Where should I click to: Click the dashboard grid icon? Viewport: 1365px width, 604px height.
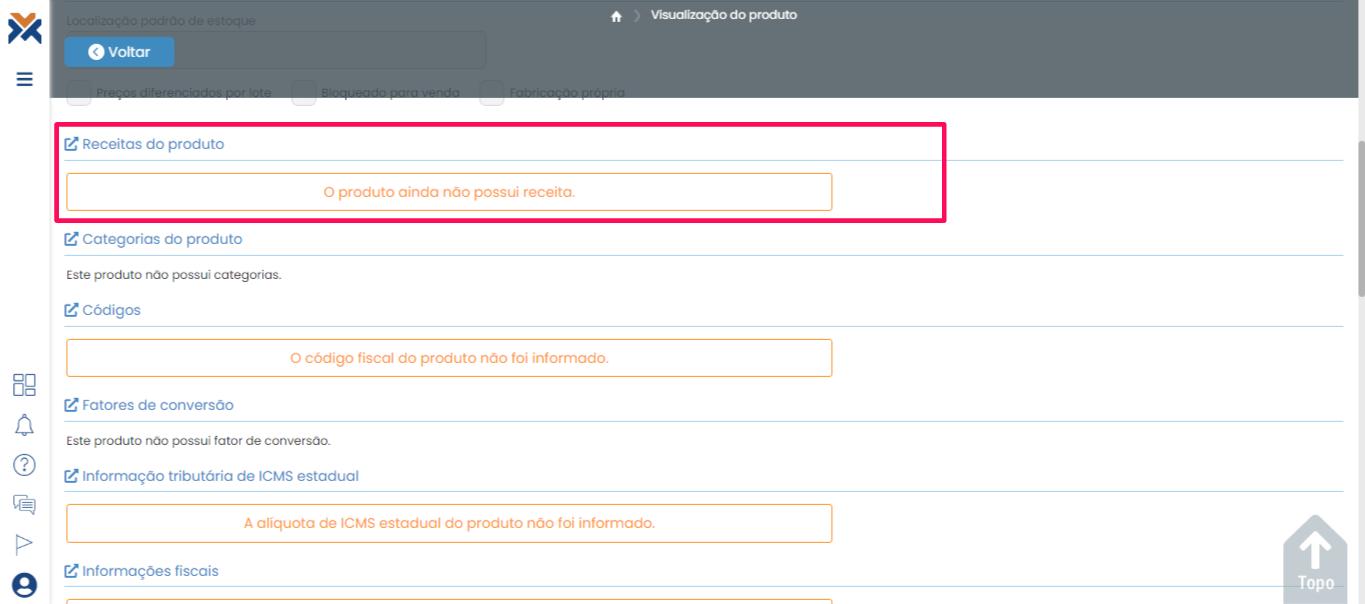(x=24, y=385)
